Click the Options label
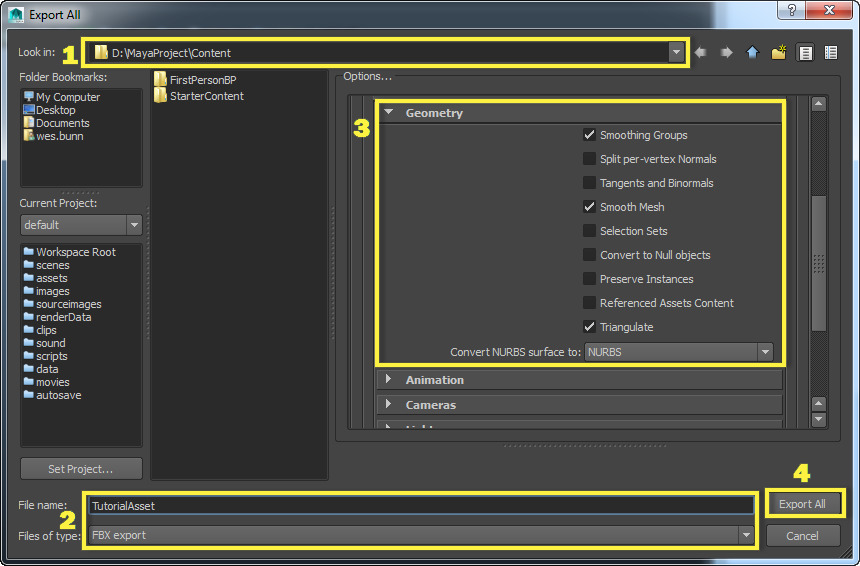This screenshot has height=566, width=860. 367,76
